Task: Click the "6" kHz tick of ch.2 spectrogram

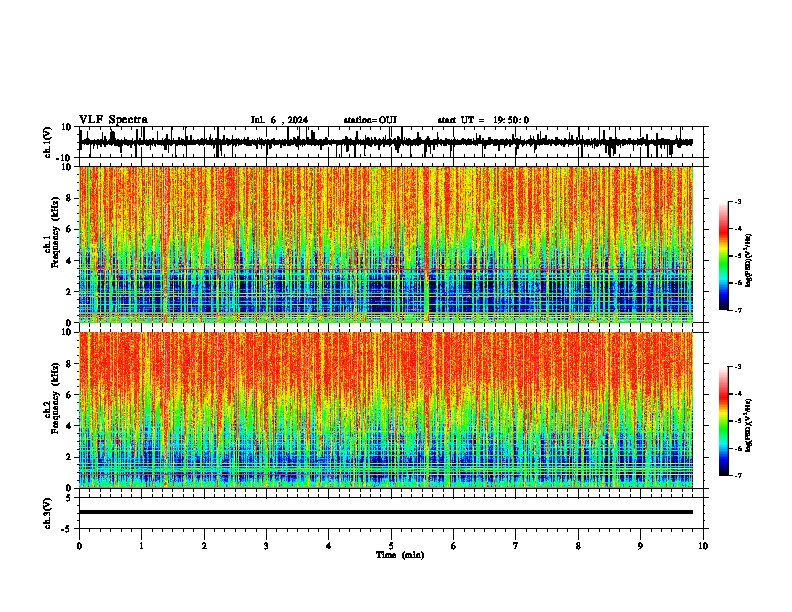Action: [69, 395]
